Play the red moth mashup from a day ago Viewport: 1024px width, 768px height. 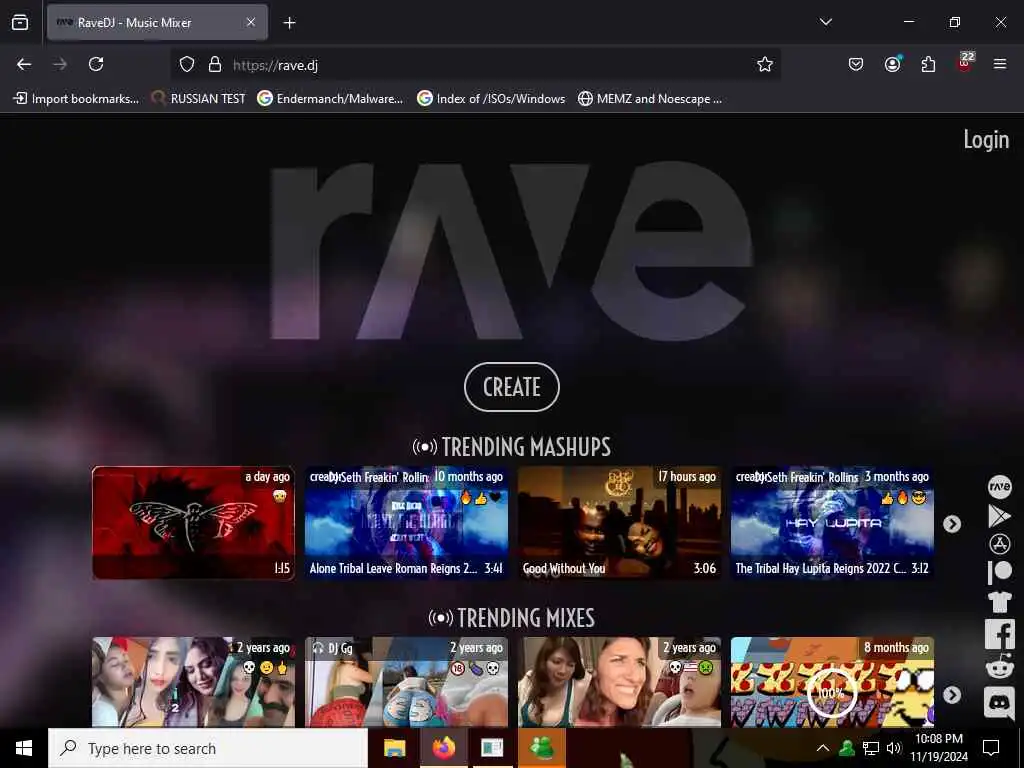tap(193, 522)
